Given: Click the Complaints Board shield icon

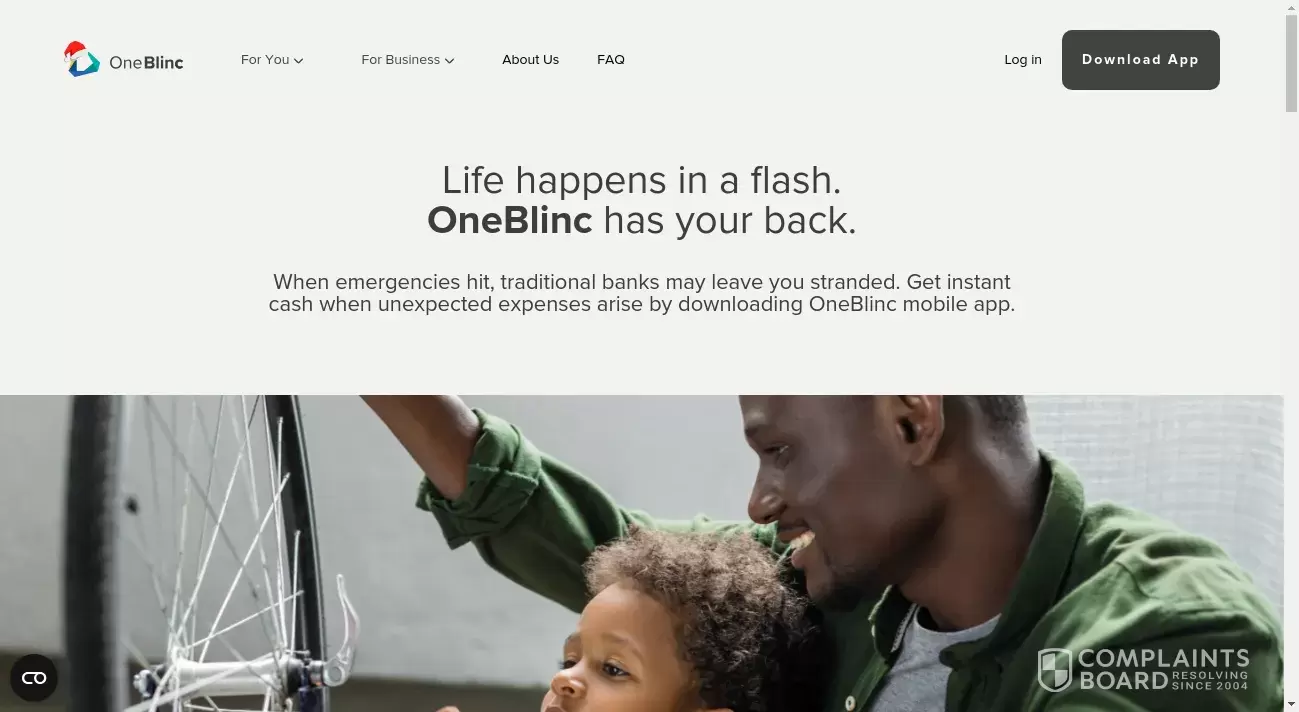Looking at the screenshot, I should point(1054,670).
